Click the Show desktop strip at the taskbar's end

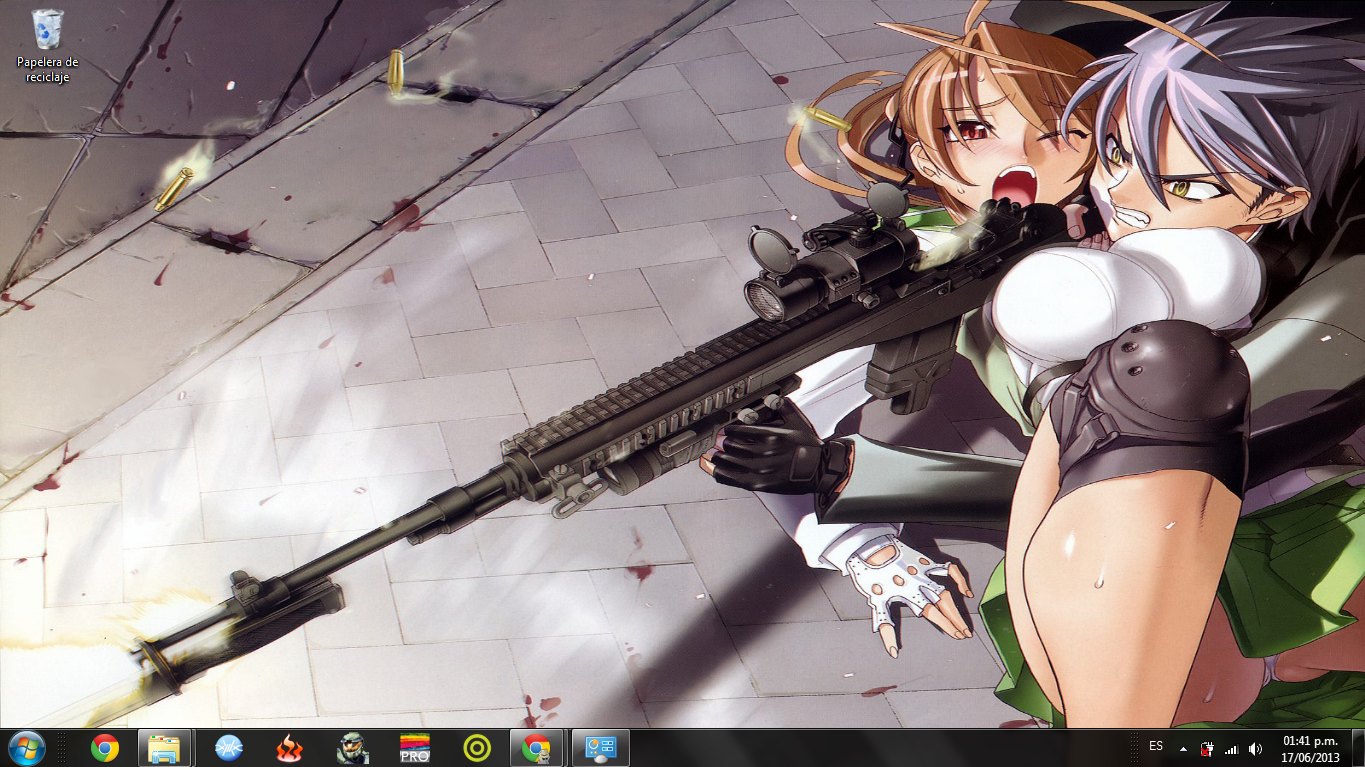point(1358,748)
